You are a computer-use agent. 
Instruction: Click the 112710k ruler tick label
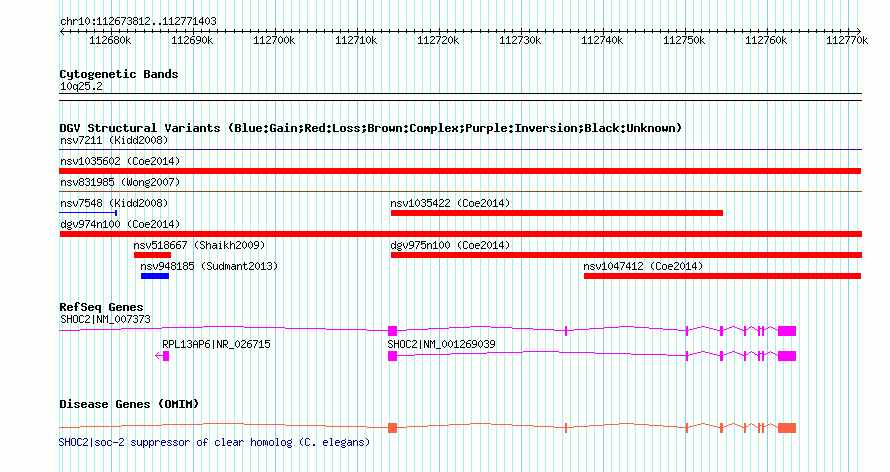click(356, 40)
